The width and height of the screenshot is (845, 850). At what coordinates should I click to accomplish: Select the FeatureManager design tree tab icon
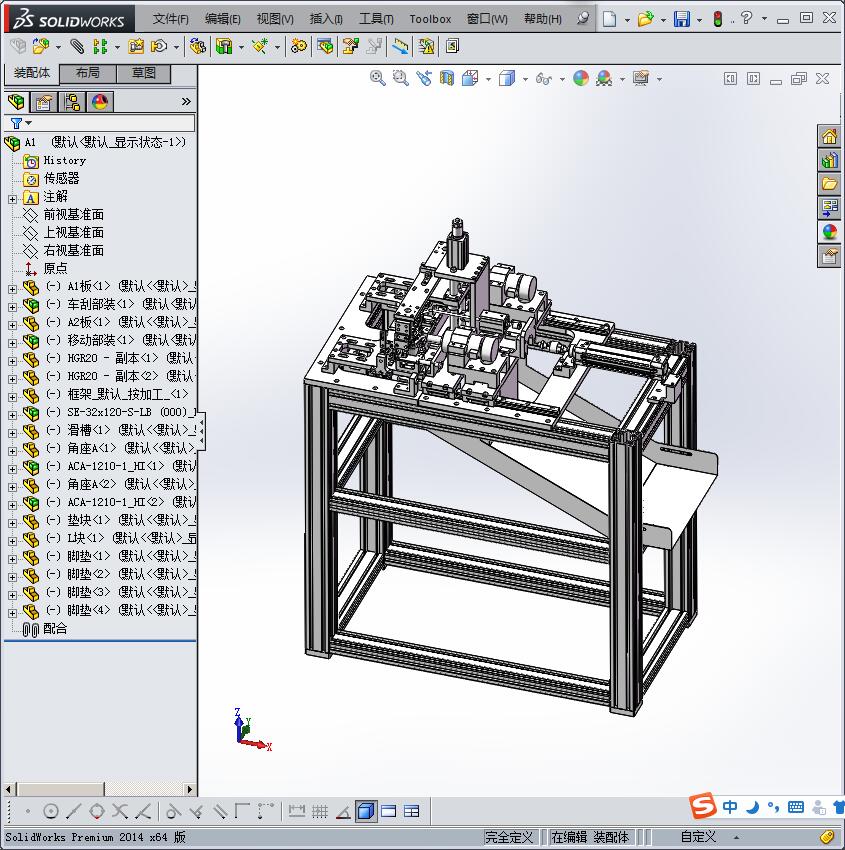tap(16, 101)
